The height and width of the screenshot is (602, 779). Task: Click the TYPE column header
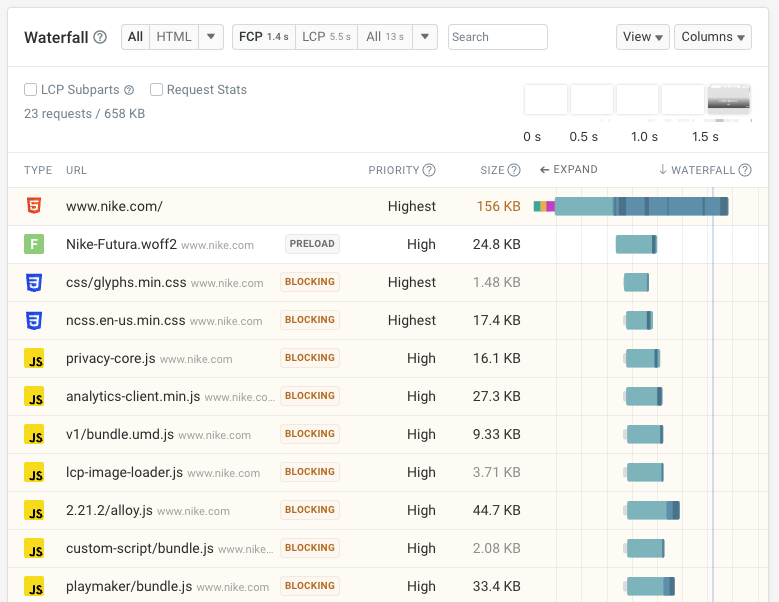38,170
